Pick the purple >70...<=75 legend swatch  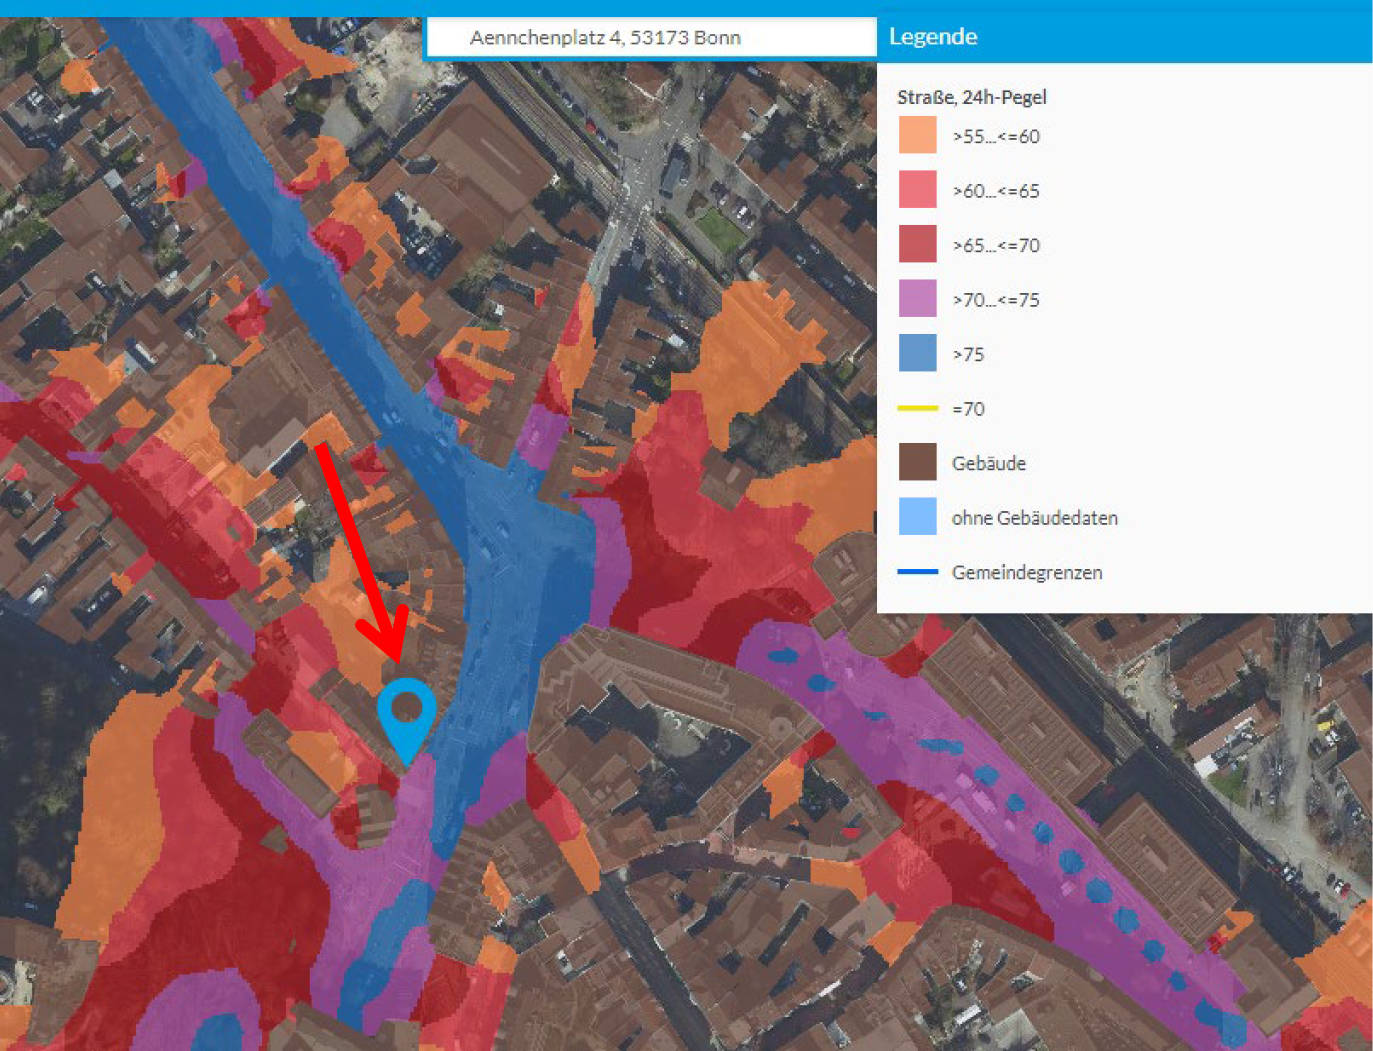pyautogui.click(x=917, y=299)
